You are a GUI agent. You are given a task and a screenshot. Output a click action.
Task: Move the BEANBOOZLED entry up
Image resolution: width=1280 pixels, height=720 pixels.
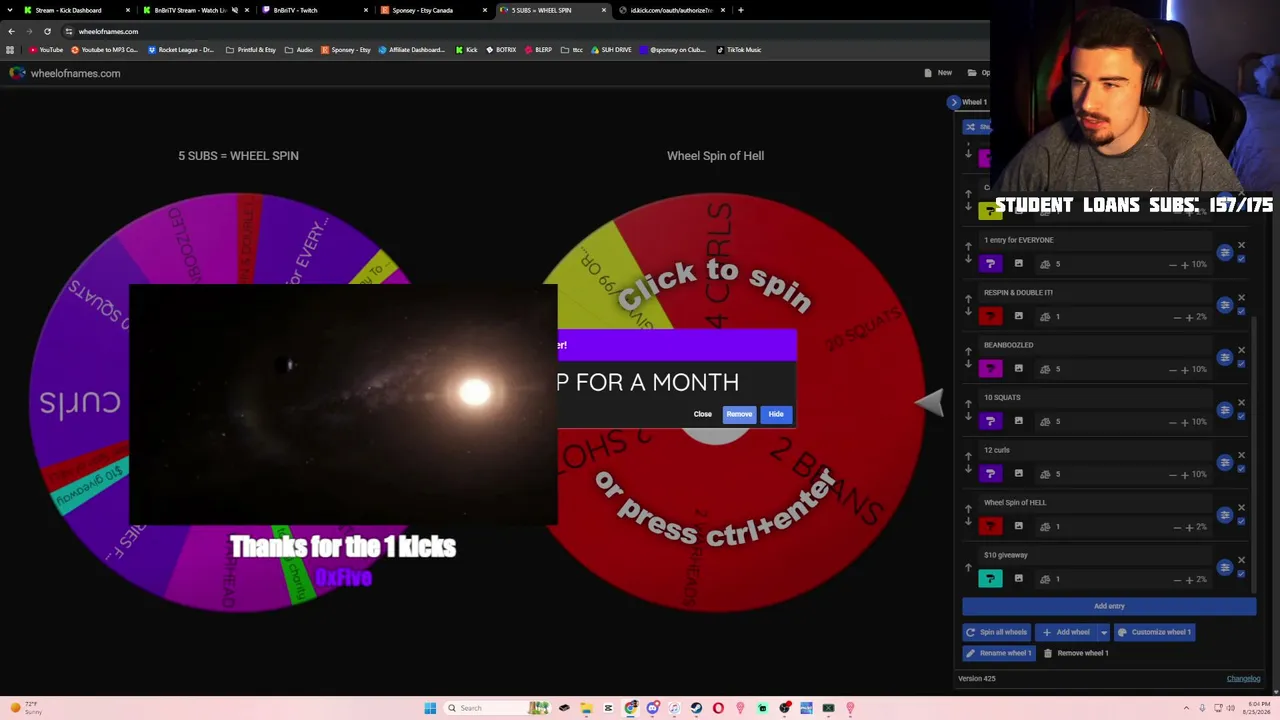point(968,352)
